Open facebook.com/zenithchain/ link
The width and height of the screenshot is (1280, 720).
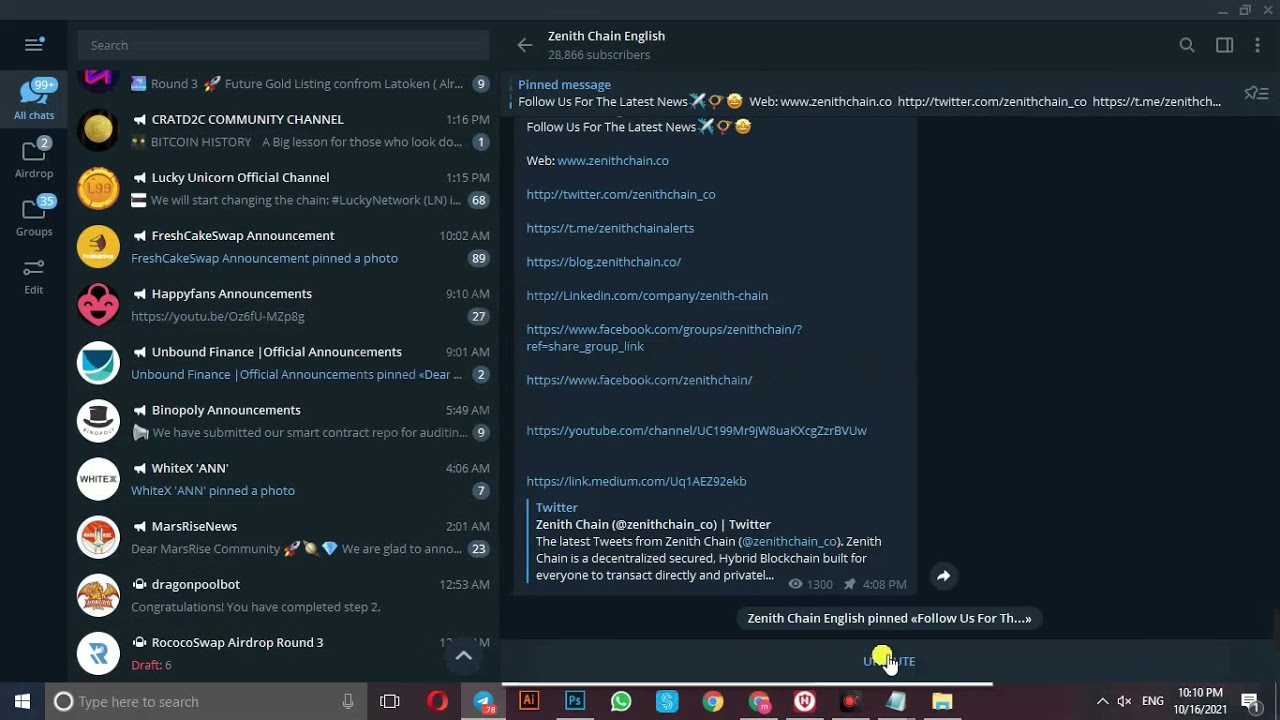639,380
